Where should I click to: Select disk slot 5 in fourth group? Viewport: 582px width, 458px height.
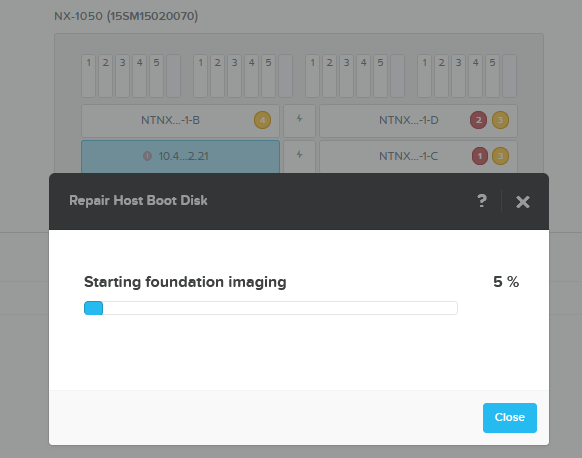[x=493, y=76]
